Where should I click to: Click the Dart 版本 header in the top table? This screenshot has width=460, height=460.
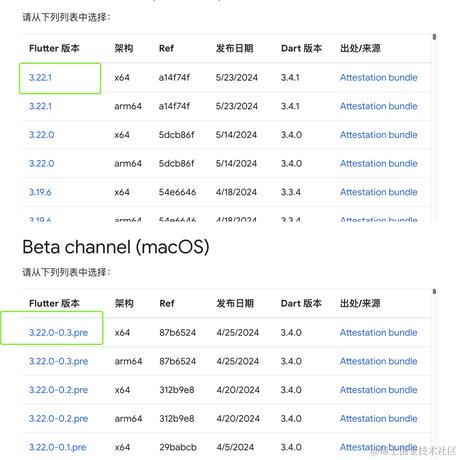tap(301, 49)
